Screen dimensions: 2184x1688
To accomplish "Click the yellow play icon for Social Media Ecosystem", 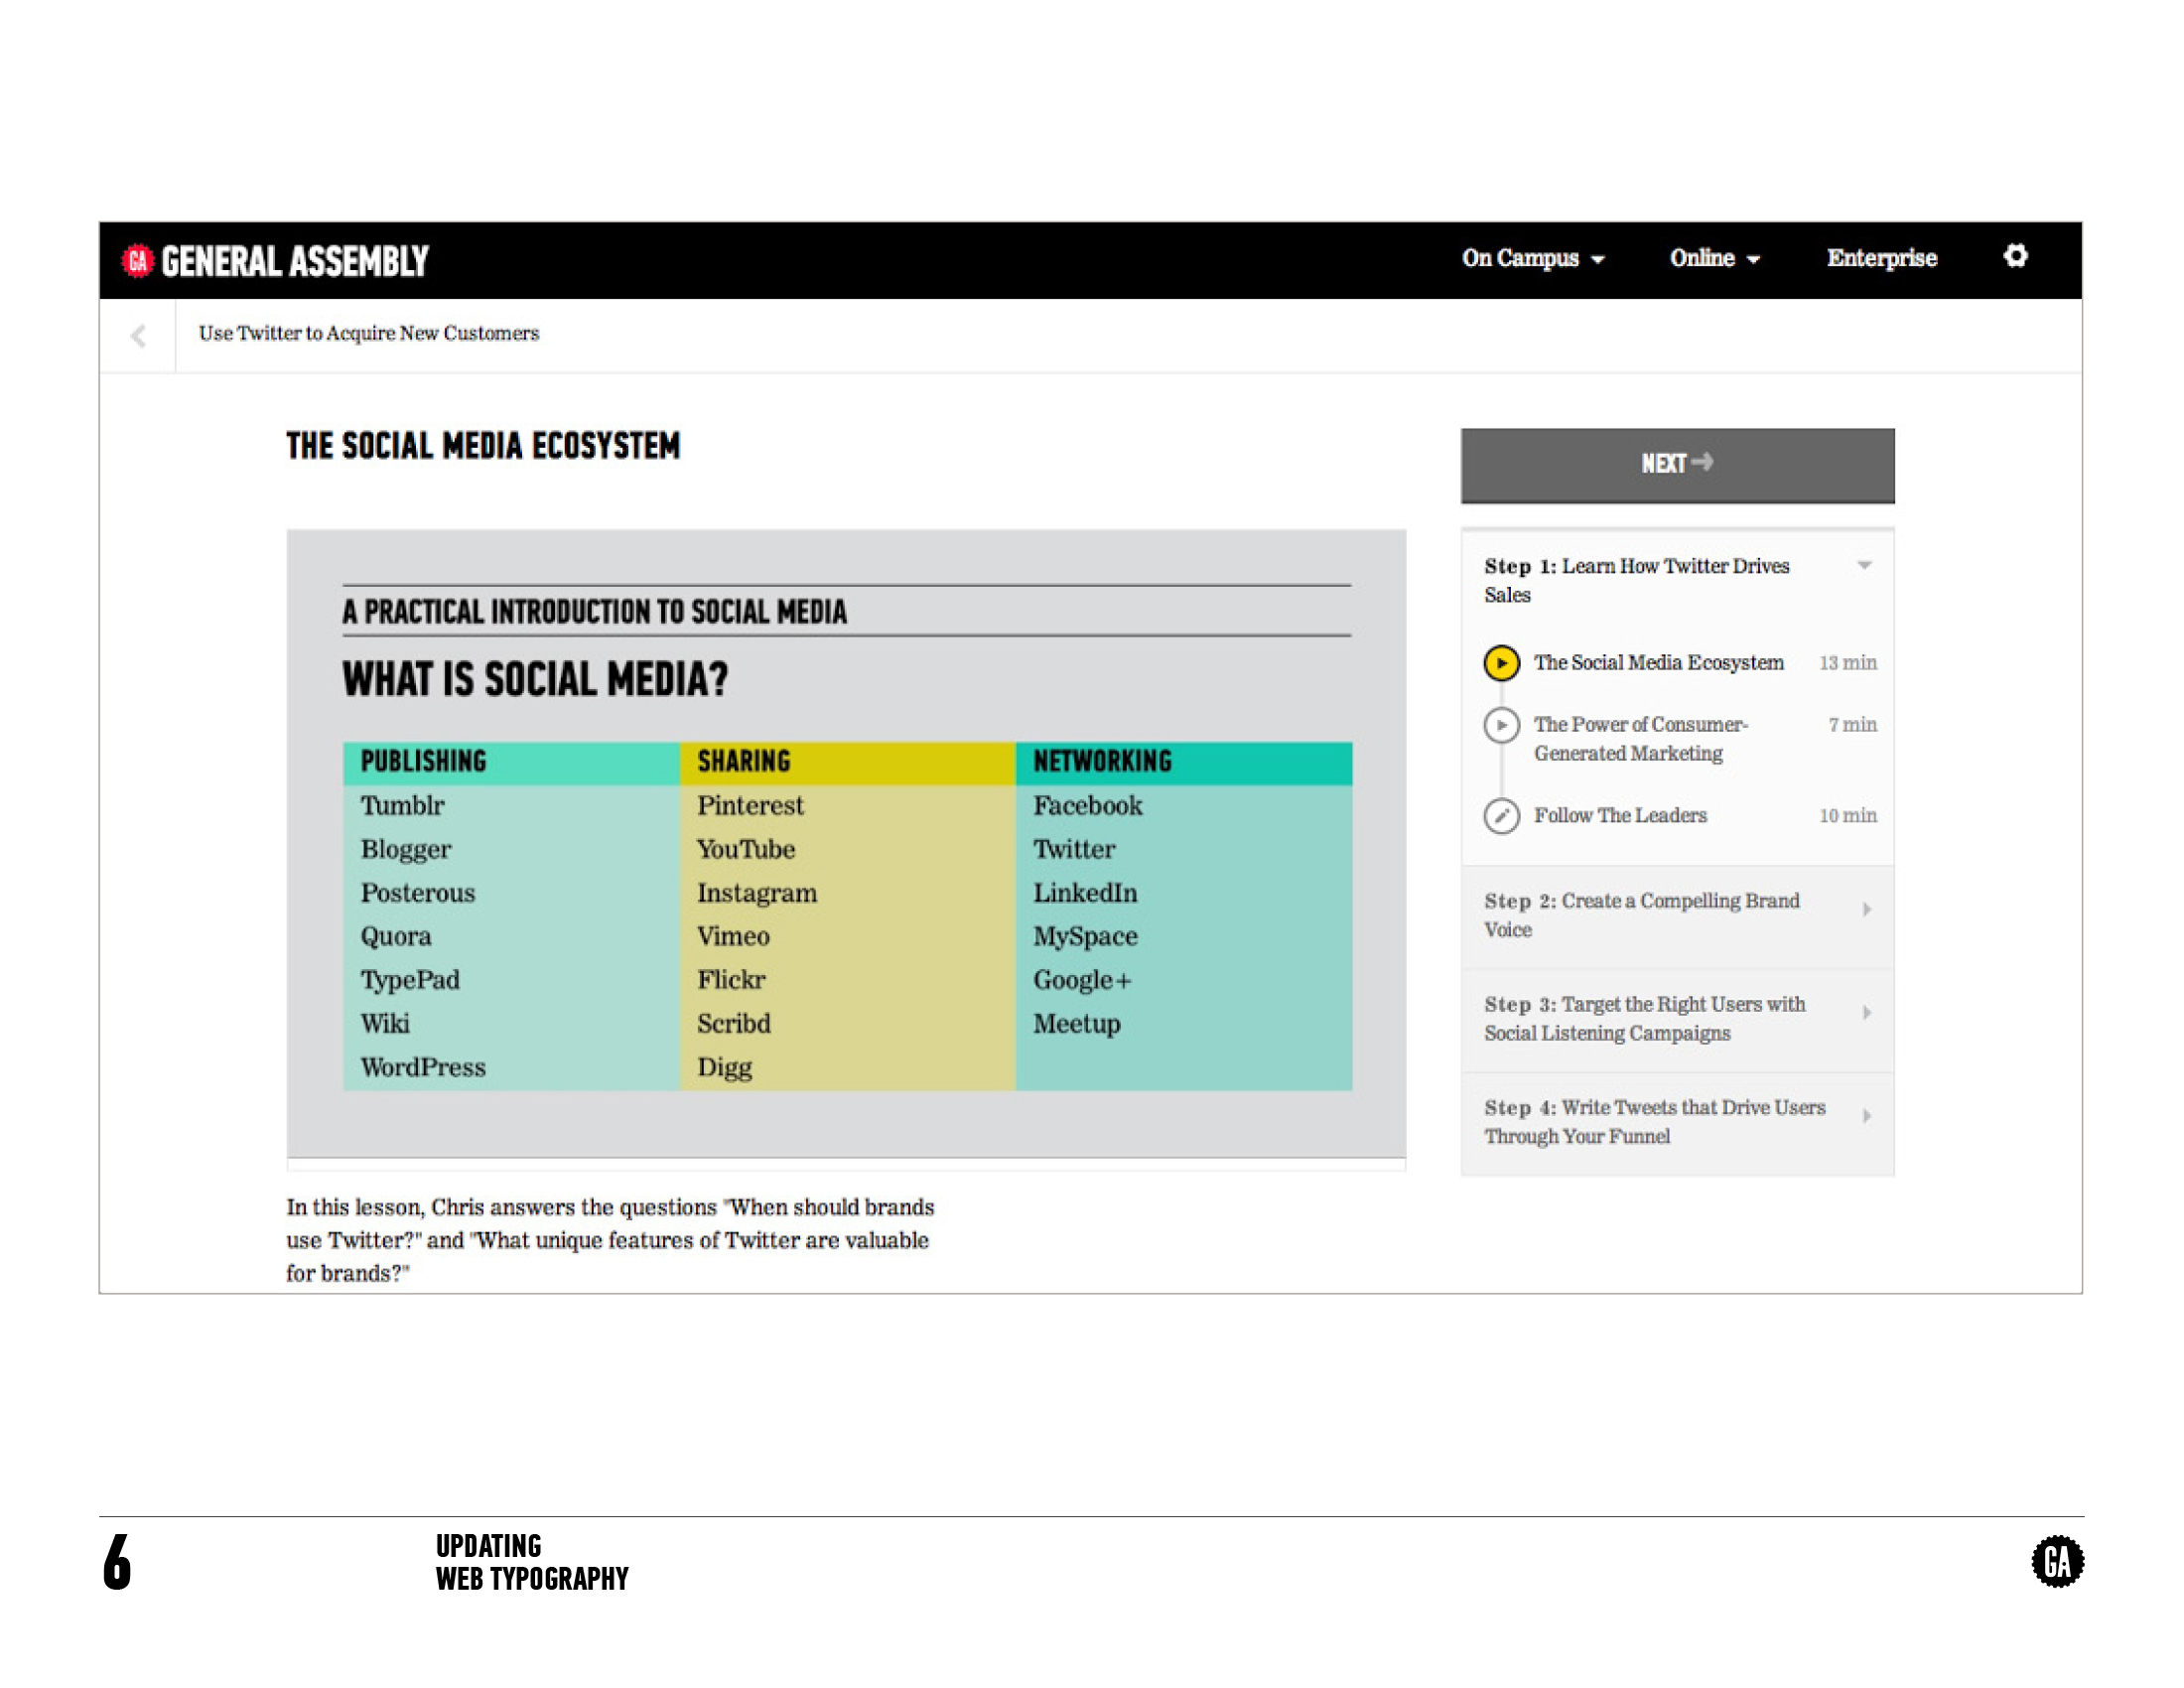I will 1501,663.
